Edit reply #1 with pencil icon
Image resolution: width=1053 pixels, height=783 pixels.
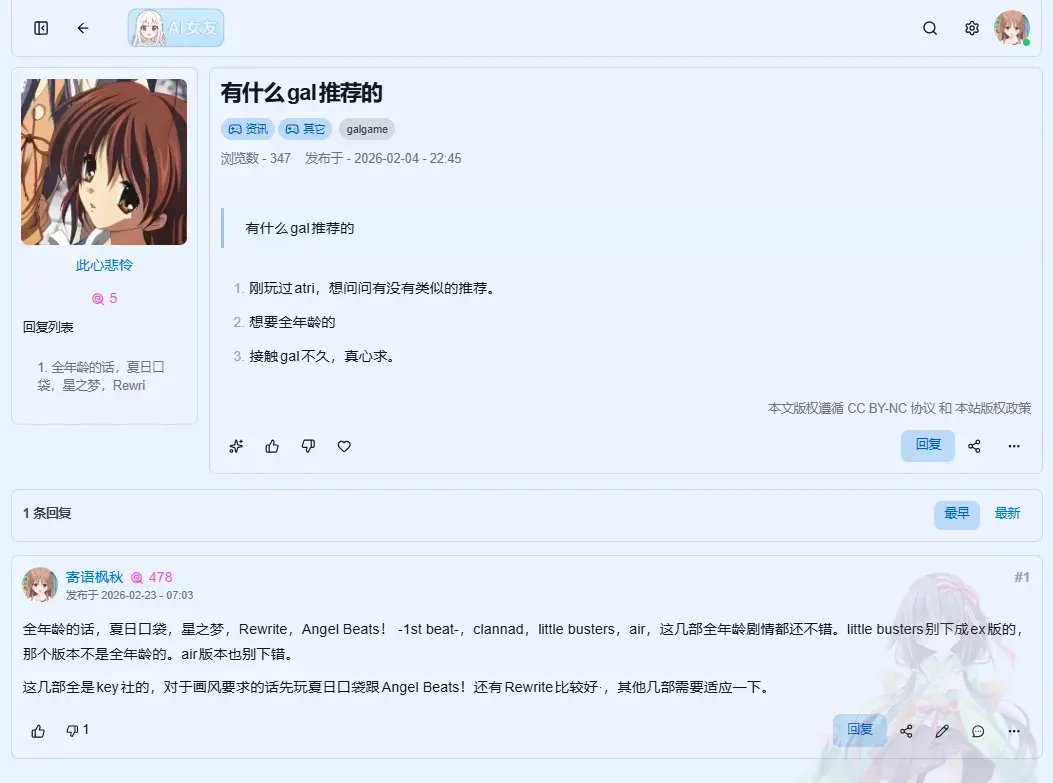point(942,731)
